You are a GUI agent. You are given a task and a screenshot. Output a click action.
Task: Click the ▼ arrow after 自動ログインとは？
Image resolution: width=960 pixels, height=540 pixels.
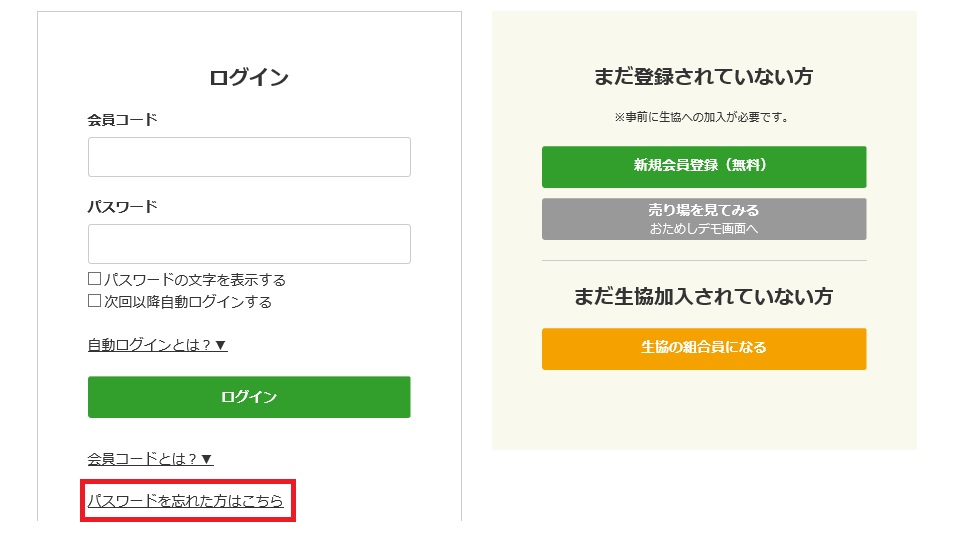pos(221,345)
